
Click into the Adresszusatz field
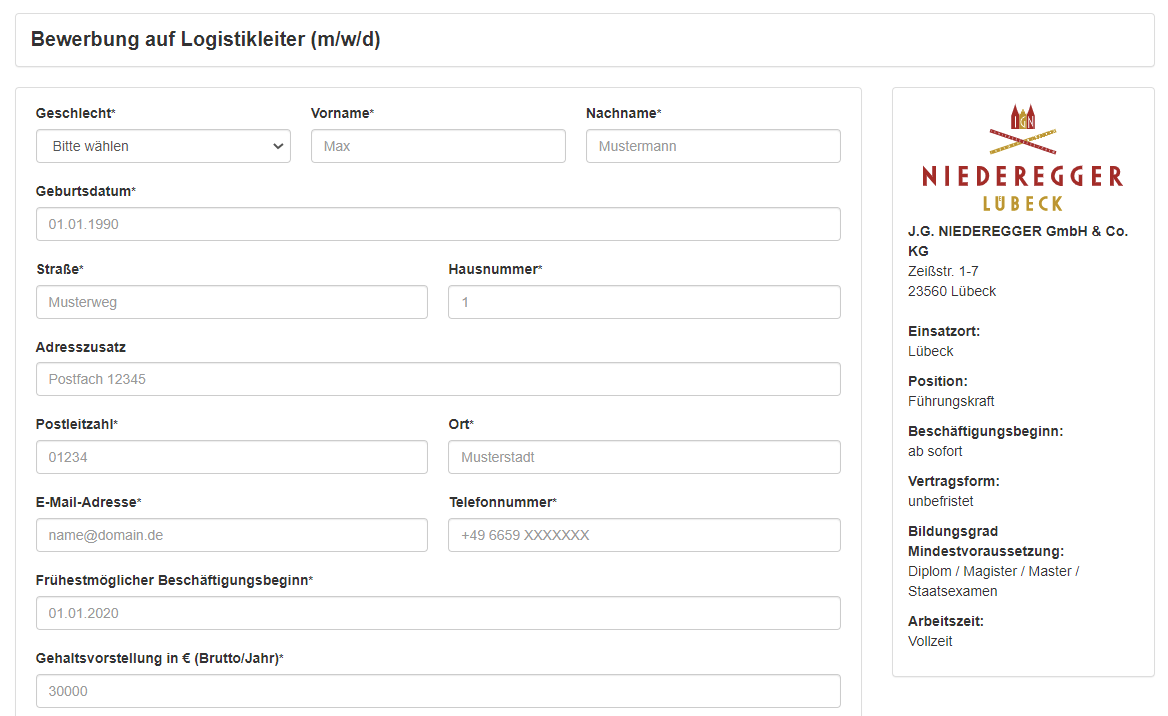pos(438,379)
